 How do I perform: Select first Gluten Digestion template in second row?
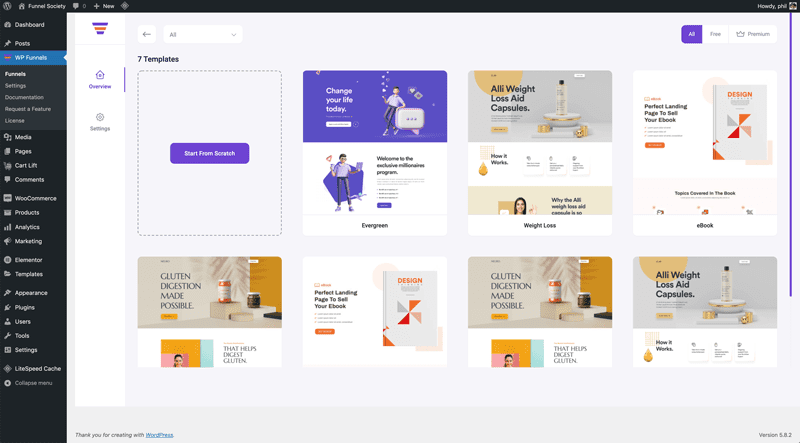point(210,312)
